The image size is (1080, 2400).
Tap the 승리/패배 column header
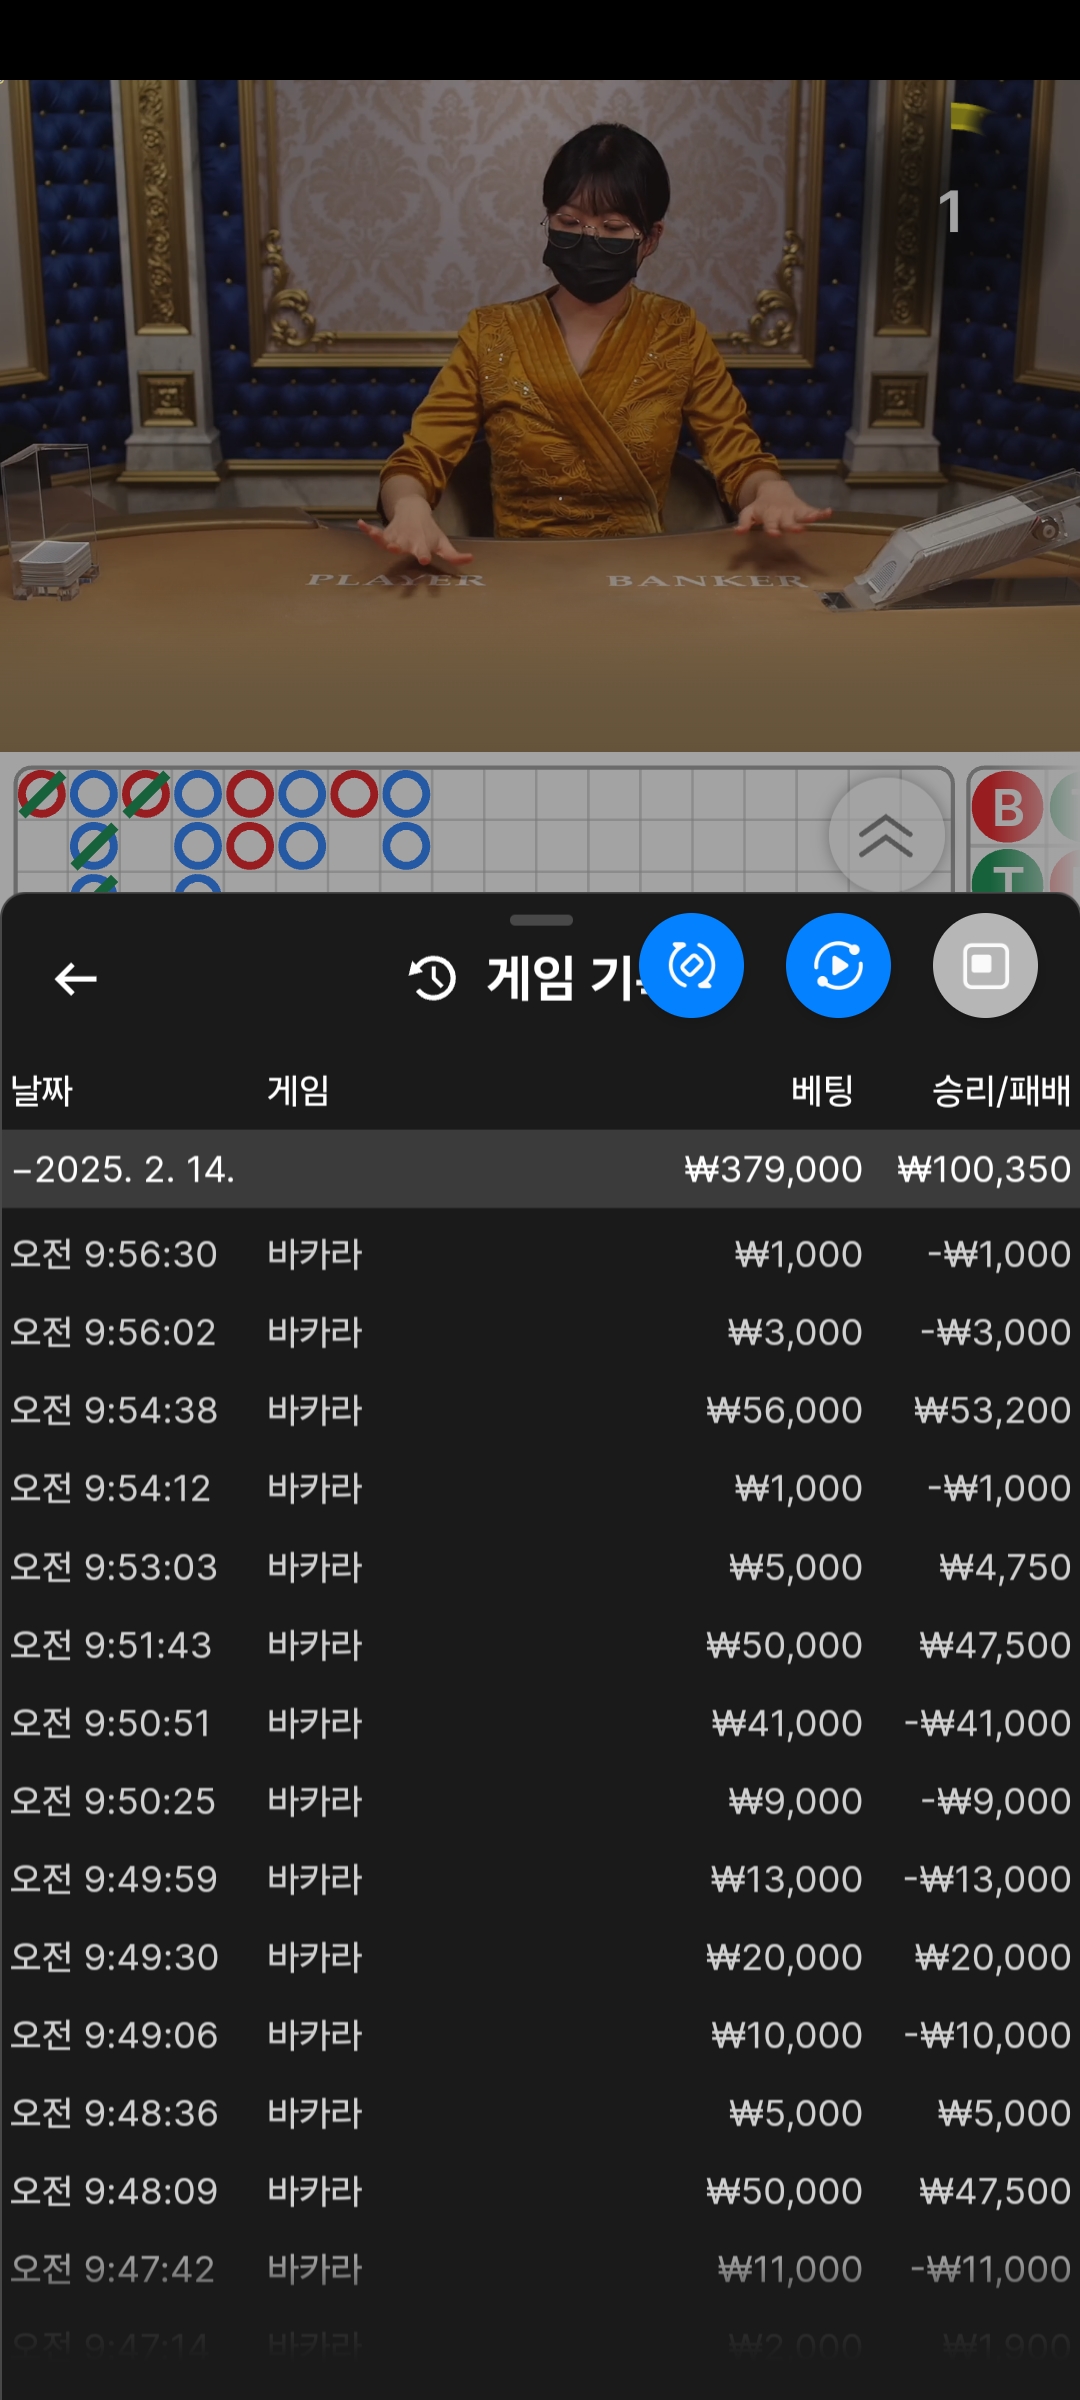pos(1001,1090)
